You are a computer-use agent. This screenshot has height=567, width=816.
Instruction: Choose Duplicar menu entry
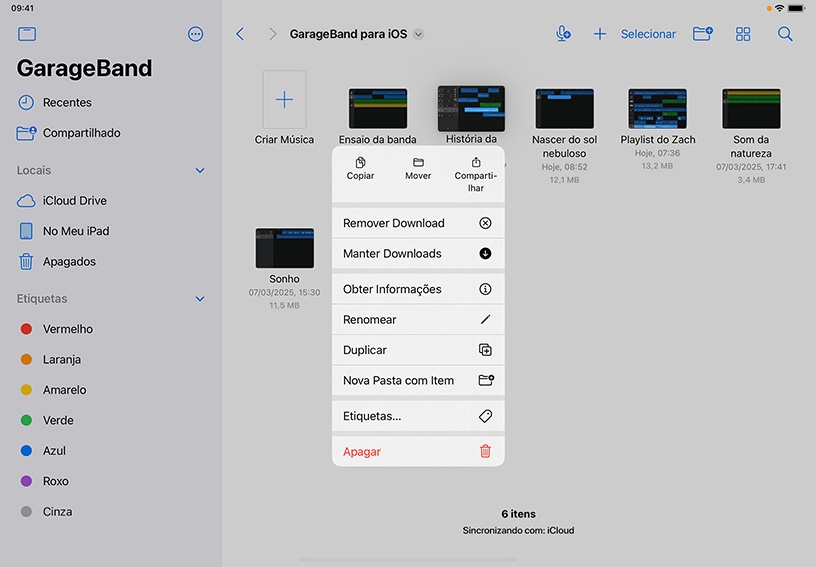pyautogui.click(x=418, y=350)
